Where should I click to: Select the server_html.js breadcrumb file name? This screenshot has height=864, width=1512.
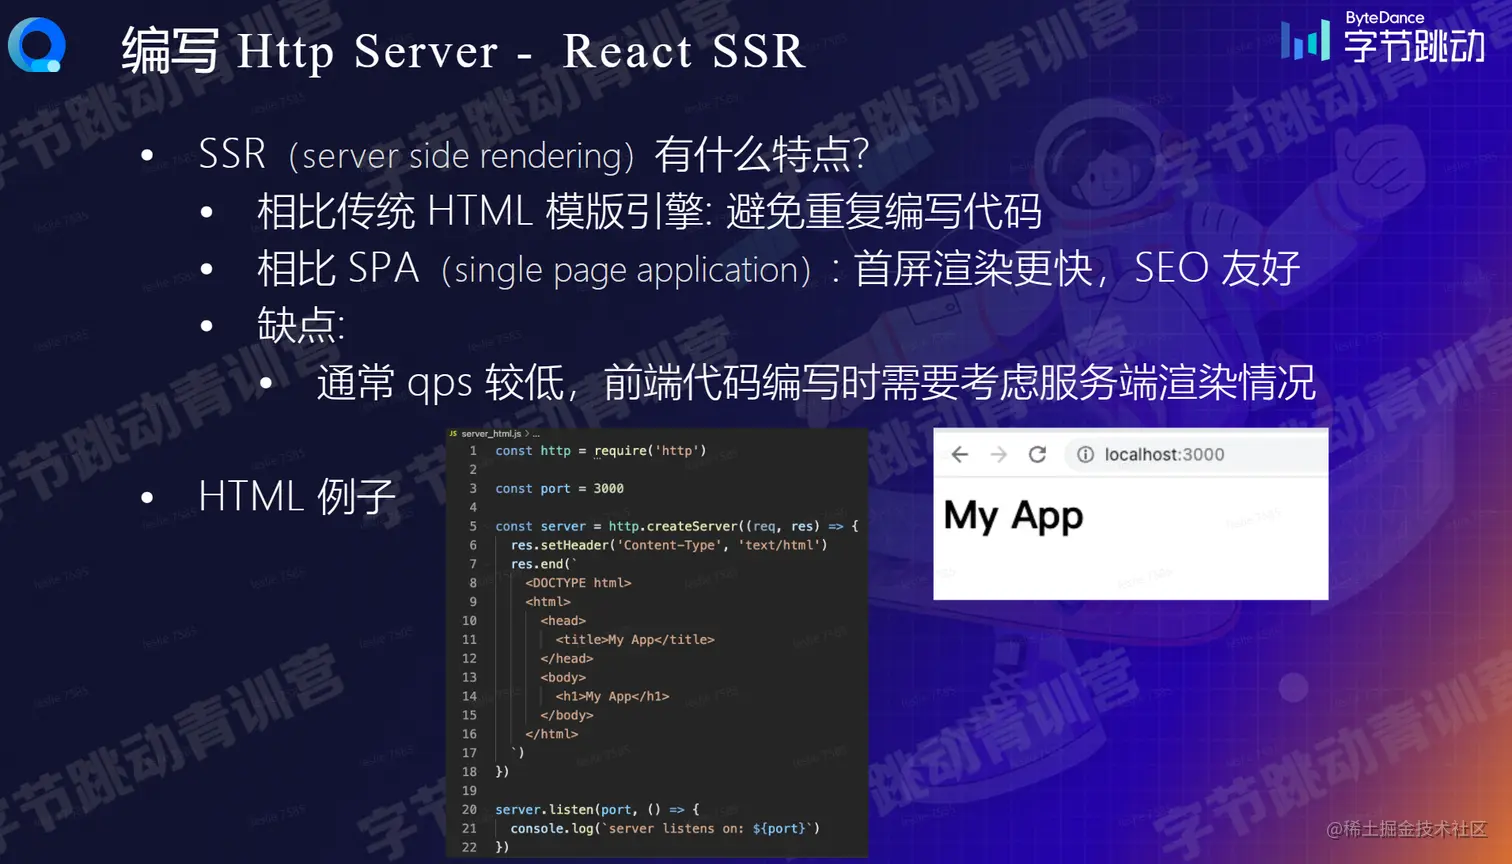(491, 434)
